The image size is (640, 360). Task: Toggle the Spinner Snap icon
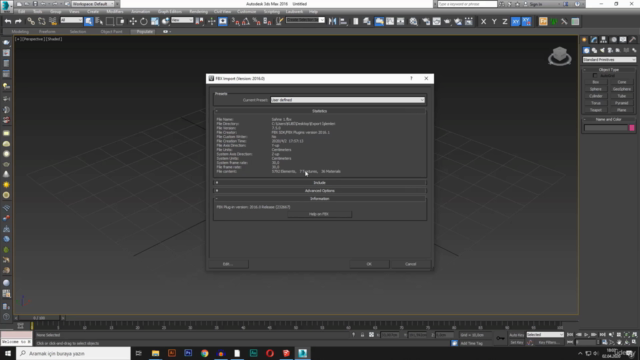(x=267, y=22)
